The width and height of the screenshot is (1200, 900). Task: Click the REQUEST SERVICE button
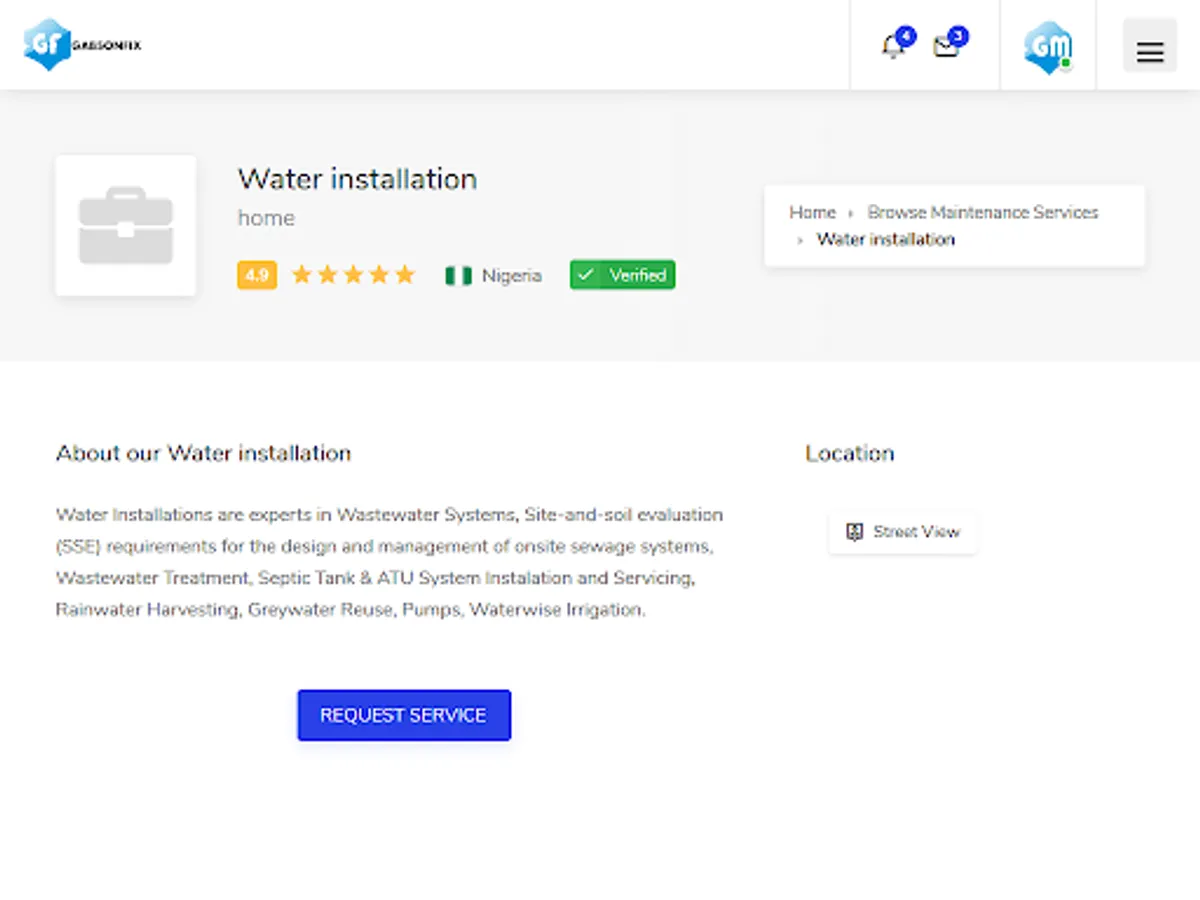click(x=404, y=715)
